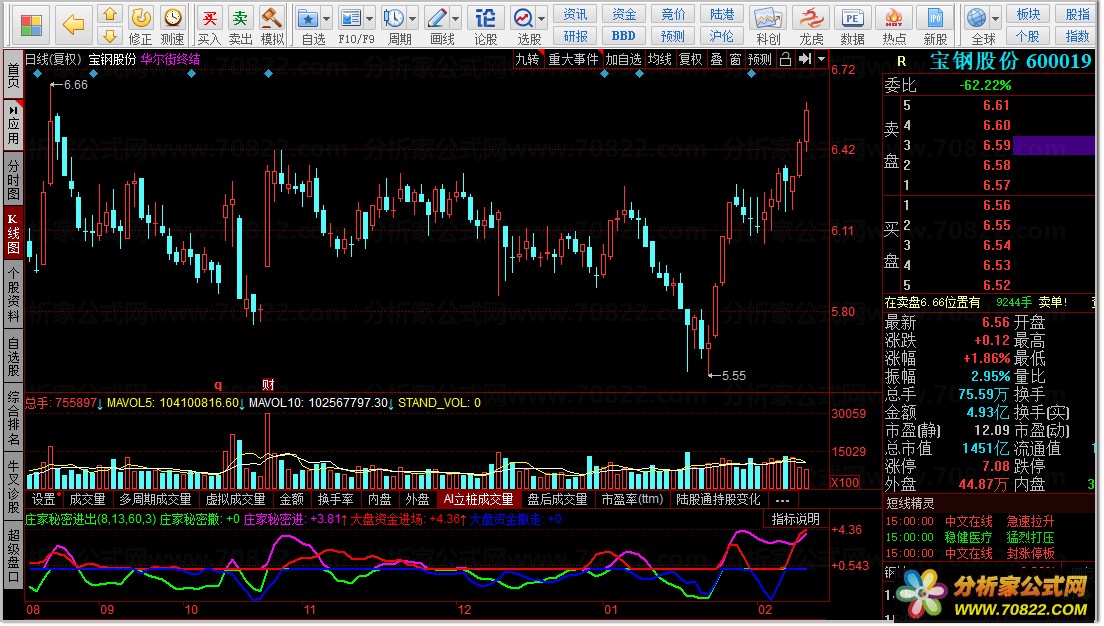Select the 陆股通持股变化 tab
This screenshot has width=1104, height=626.
pyautogui.click(x=718, y=499)
